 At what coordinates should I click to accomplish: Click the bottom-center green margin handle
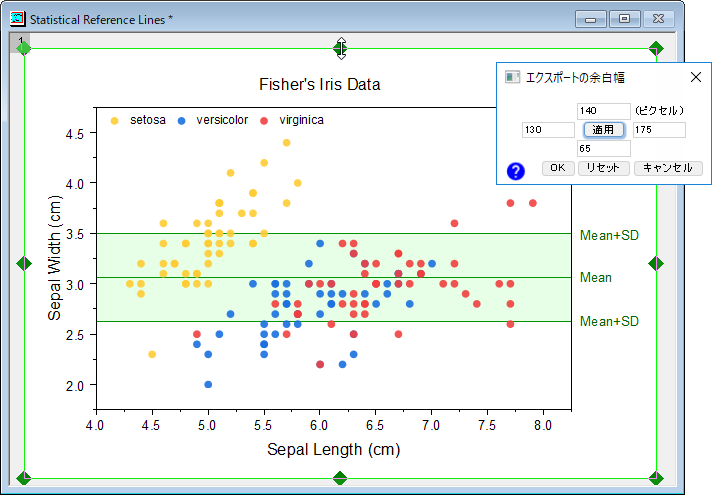[340, 477]
